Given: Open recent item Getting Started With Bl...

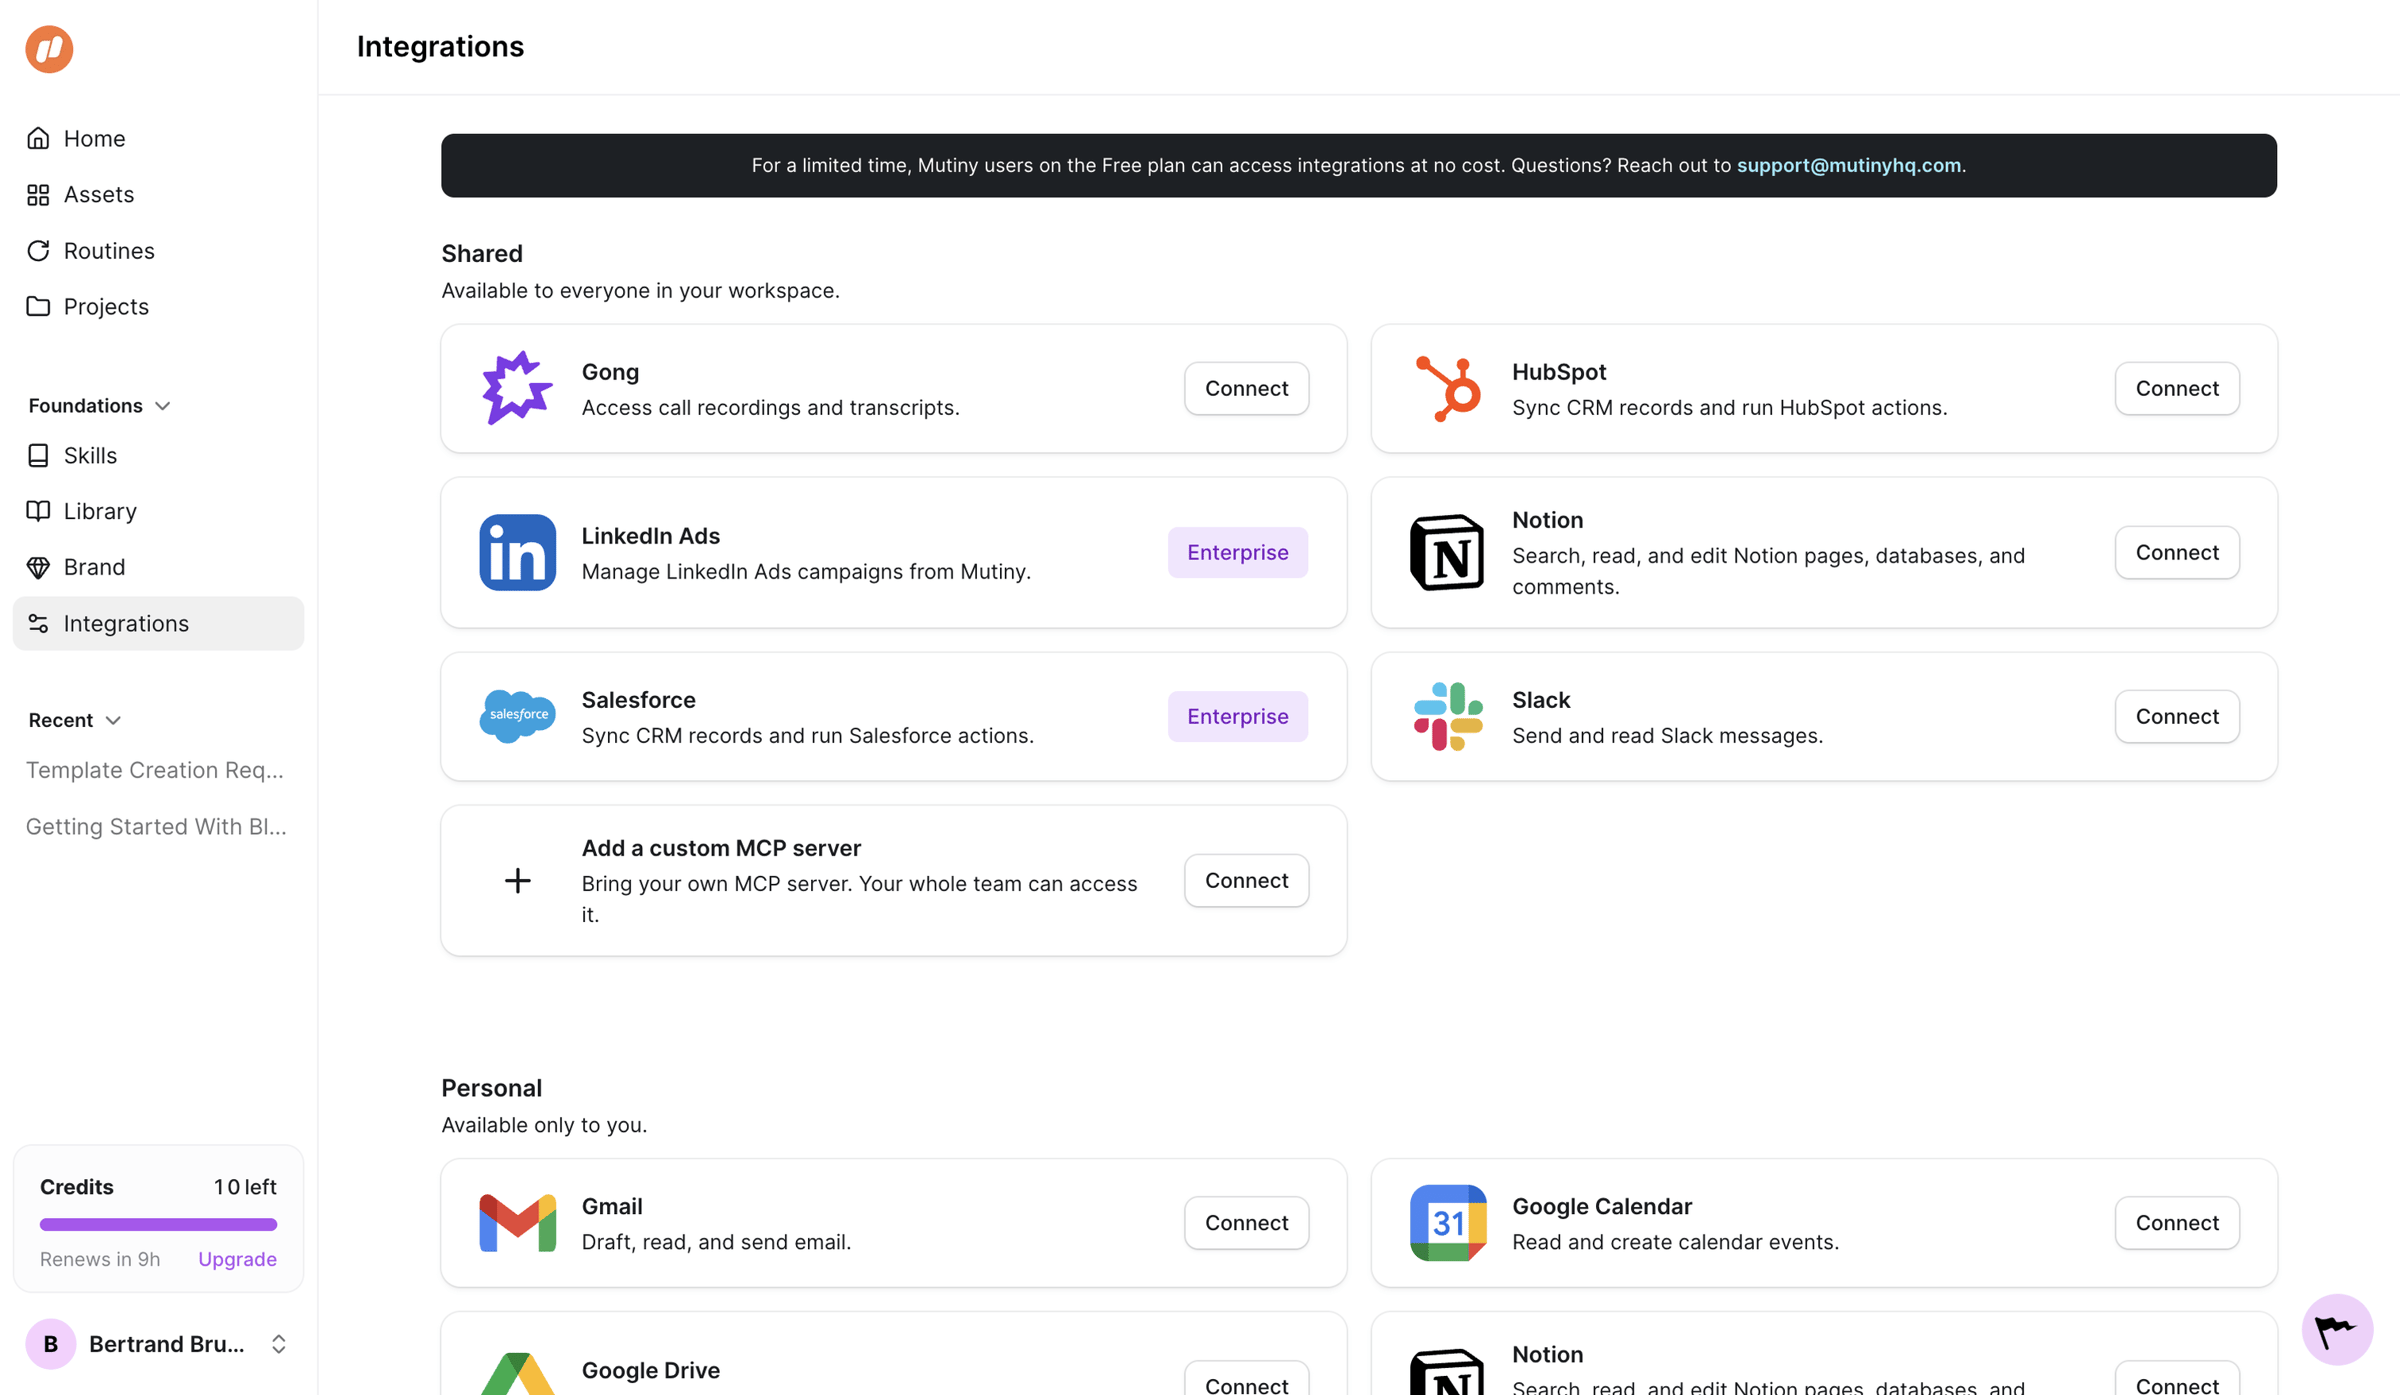Looking at the screenshot, I should click(x=156, y=826).
